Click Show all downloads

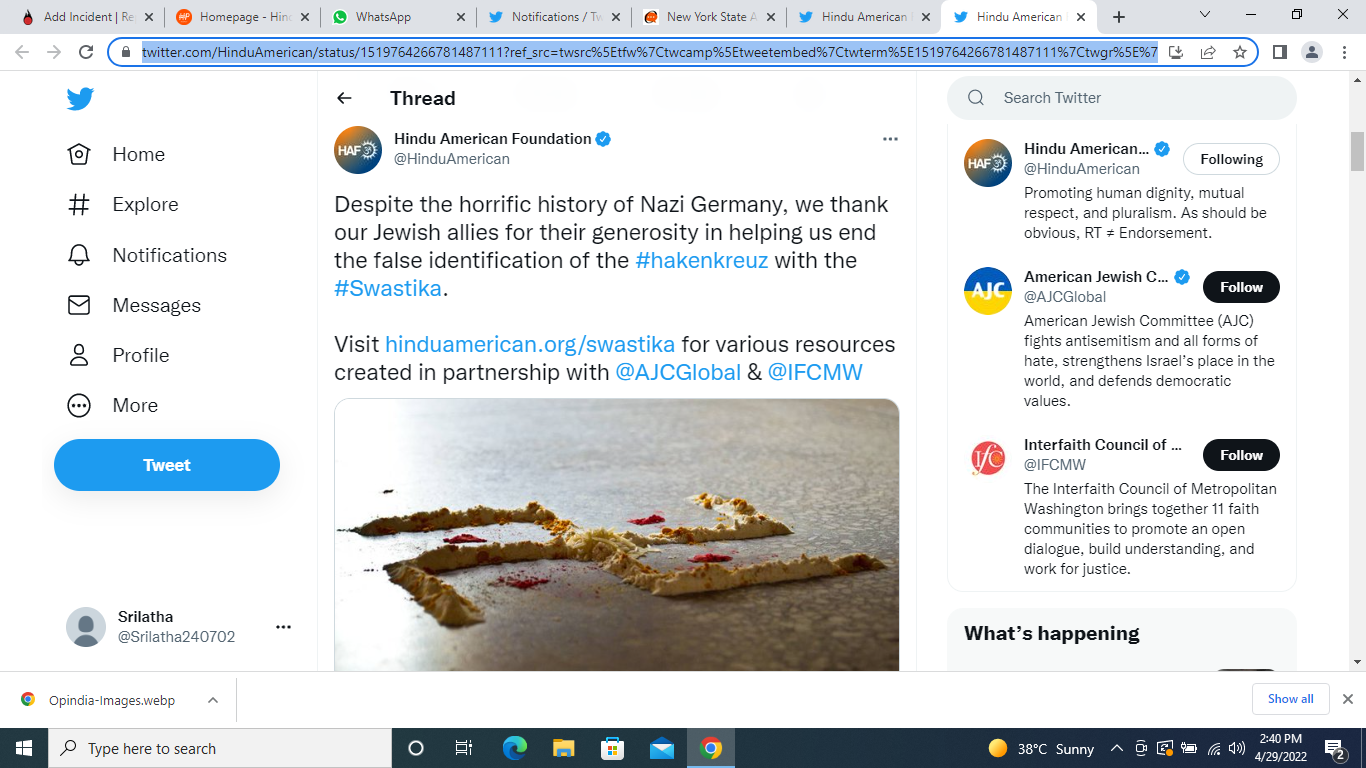pos(1290,699)
